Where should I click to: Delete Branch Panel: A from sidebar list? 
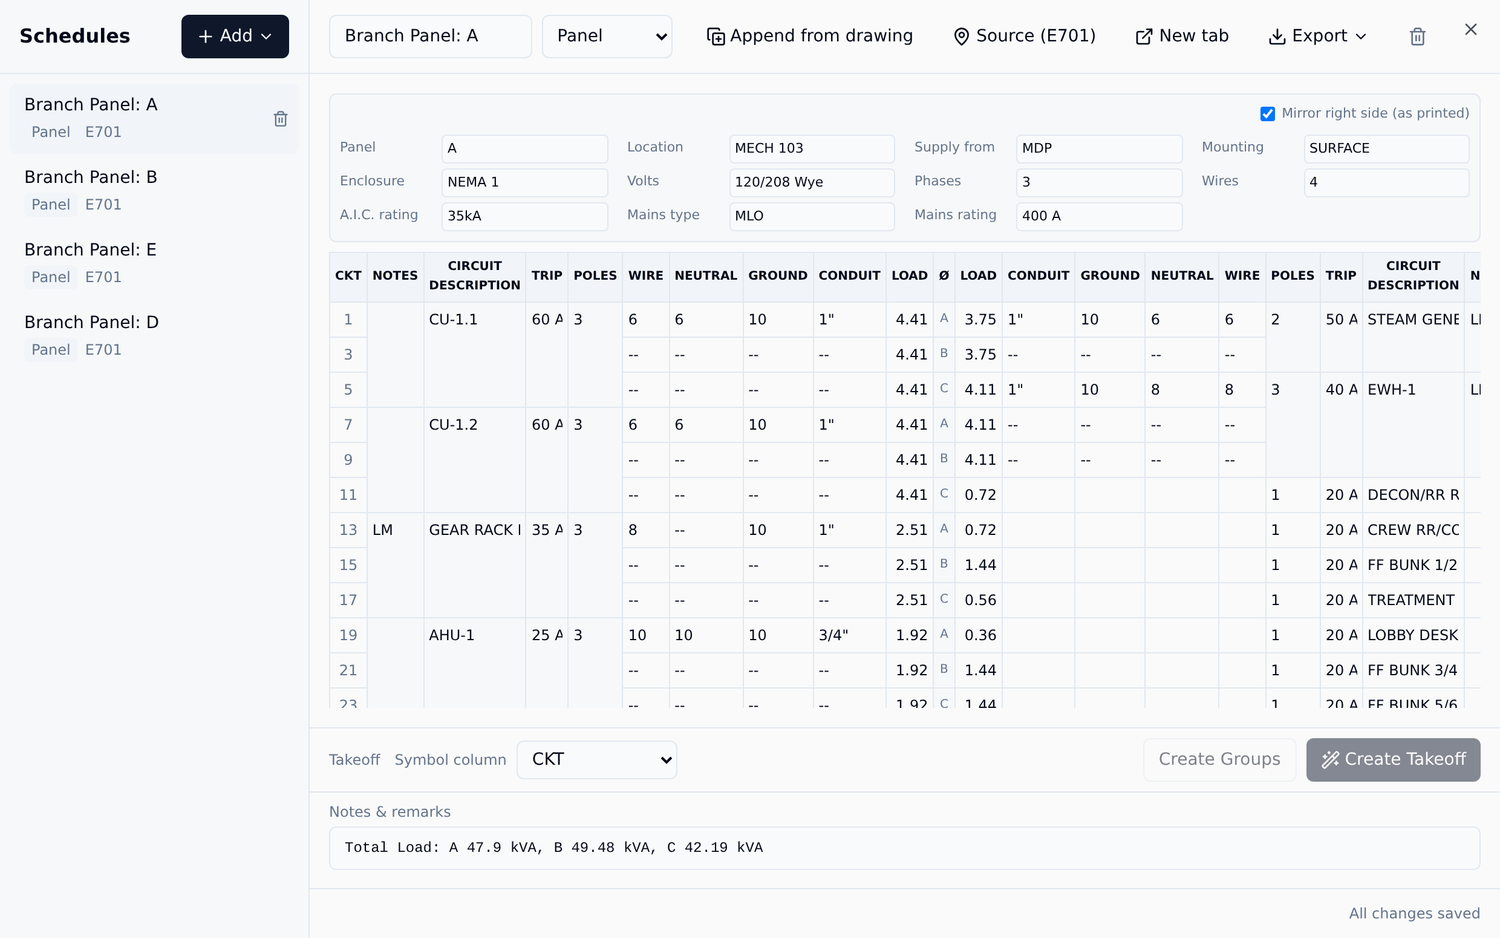pos(280,119)
